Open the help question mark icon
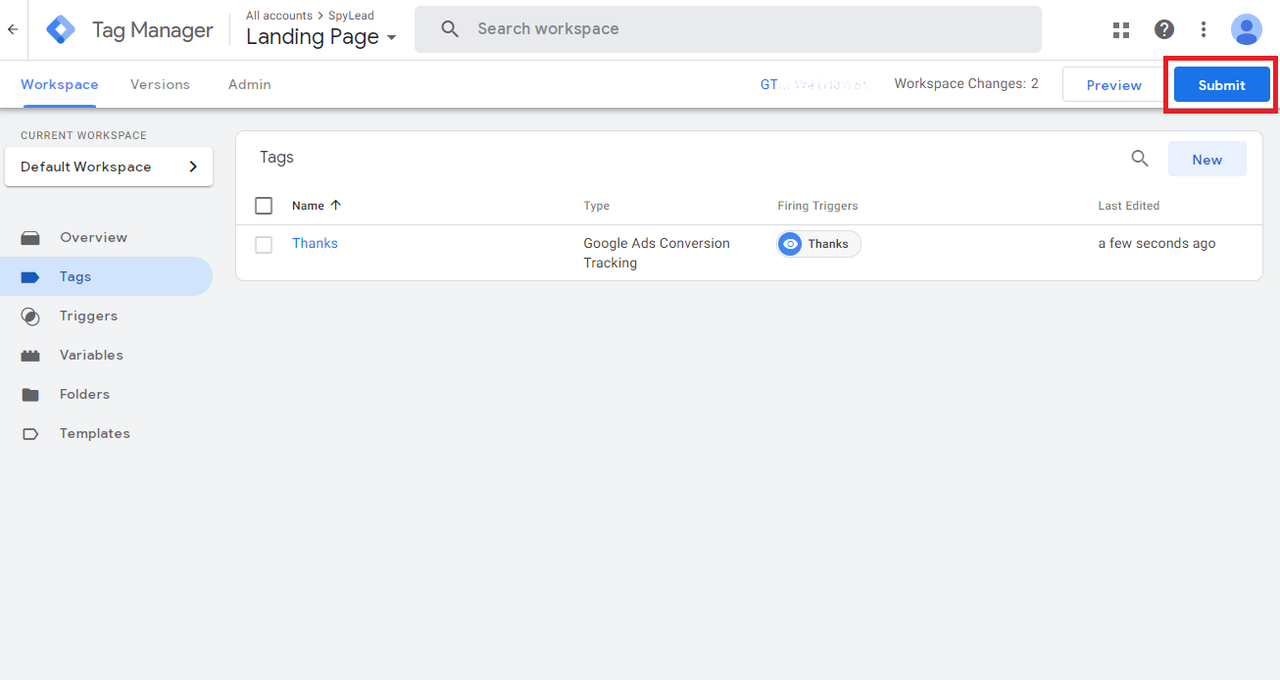1280x680 pixels. point(1164,30)
